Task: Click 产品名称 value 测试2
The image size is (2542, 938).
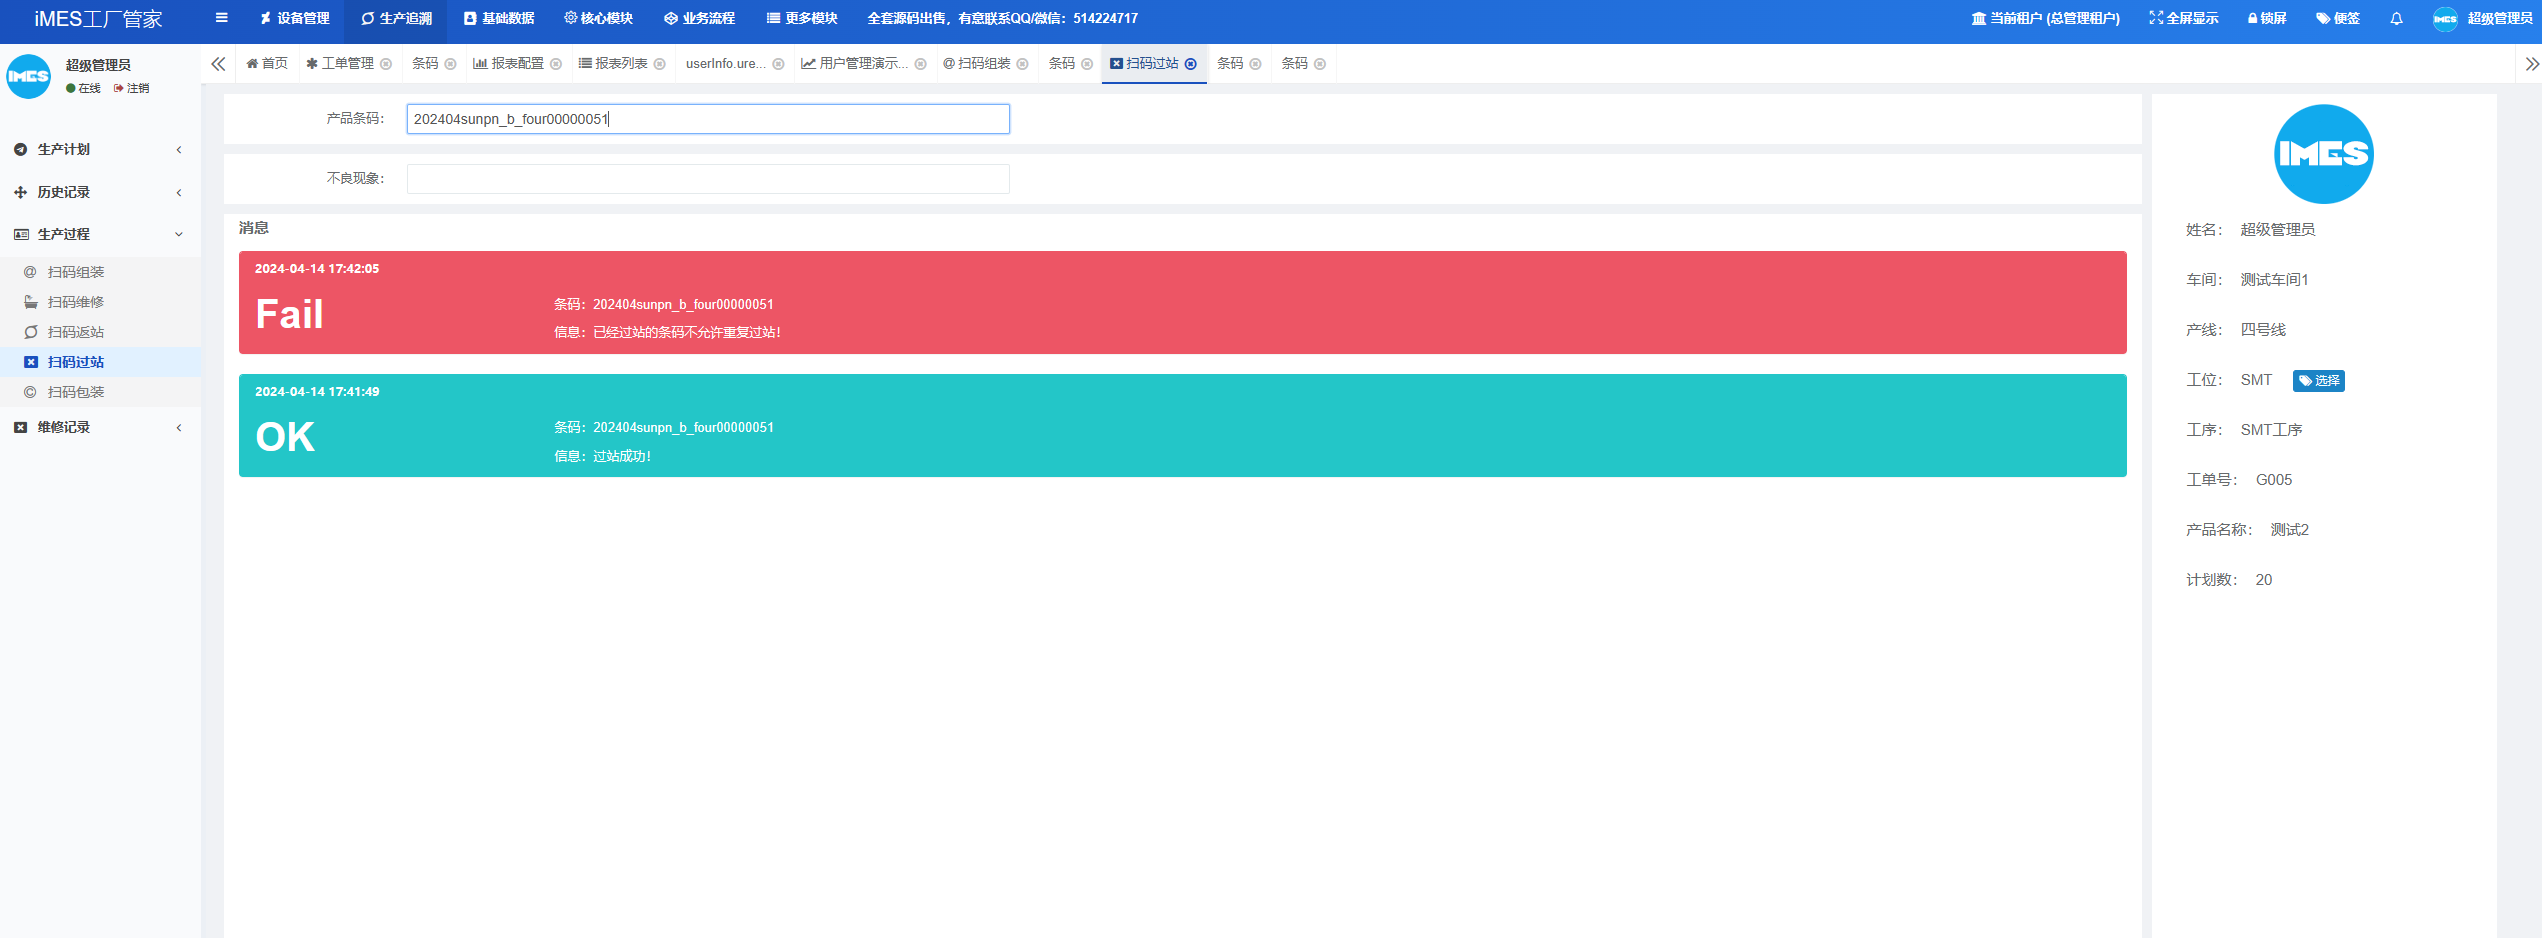Action: pos(2290,530)
